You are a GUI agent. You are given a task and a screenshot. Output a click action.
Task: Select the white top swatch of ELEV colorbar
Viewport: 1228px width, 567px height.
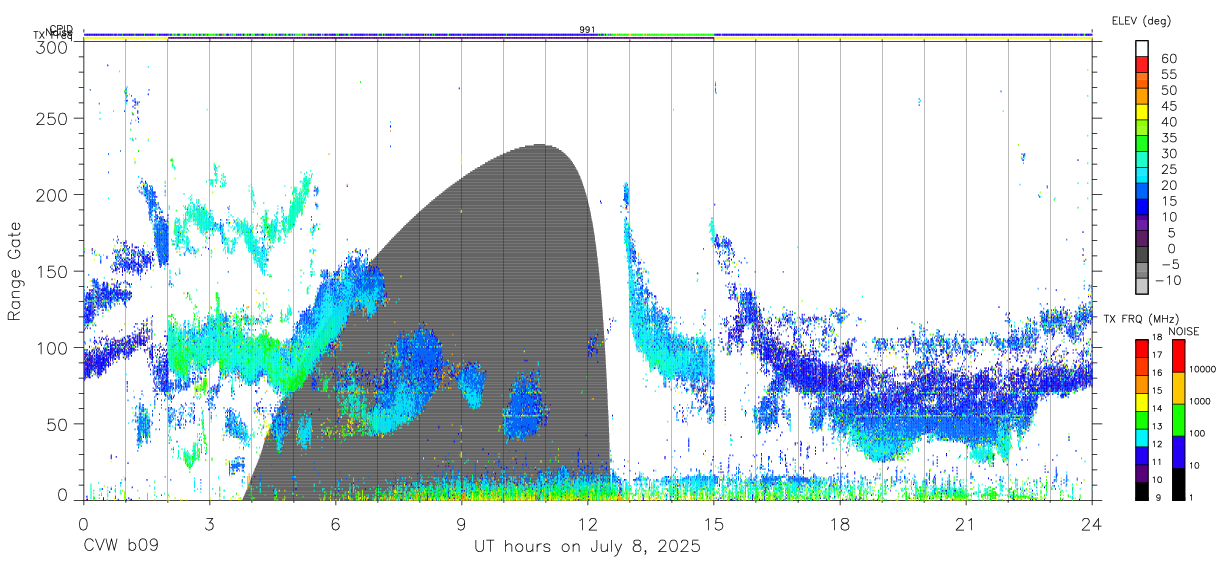click(1143, 47)
